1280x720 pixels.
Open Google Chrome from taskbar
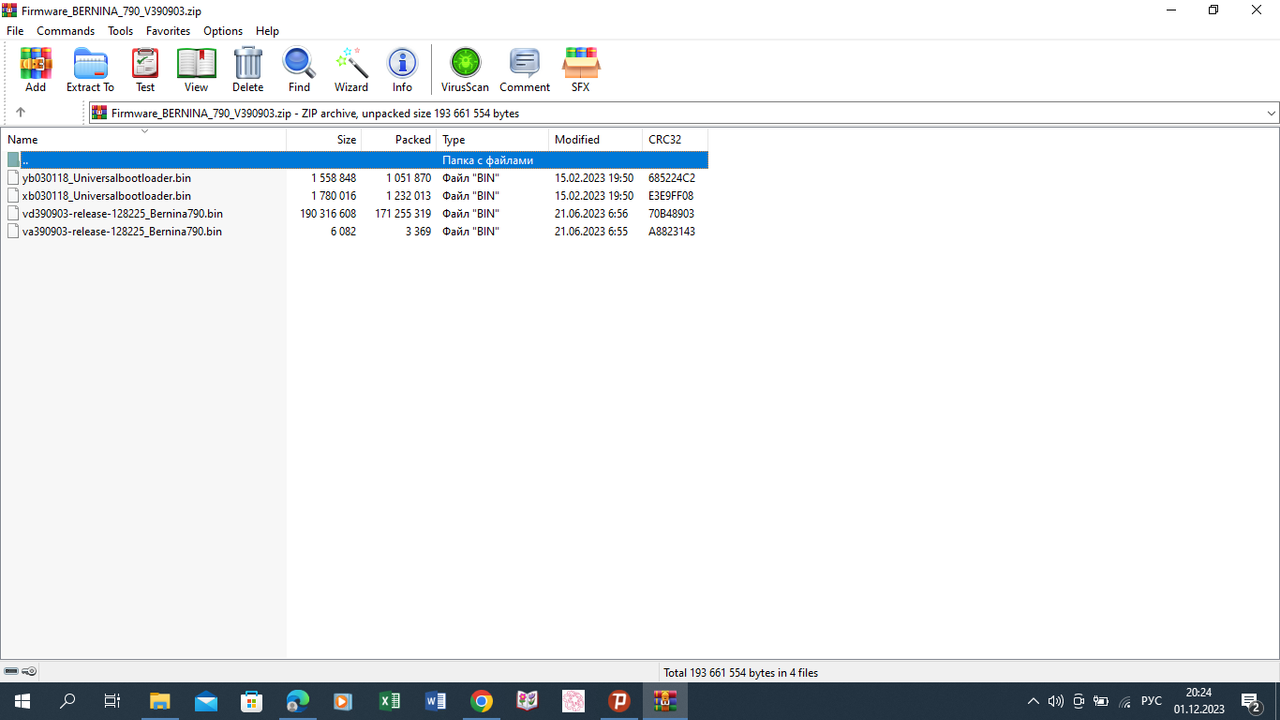tap(482, 701)
